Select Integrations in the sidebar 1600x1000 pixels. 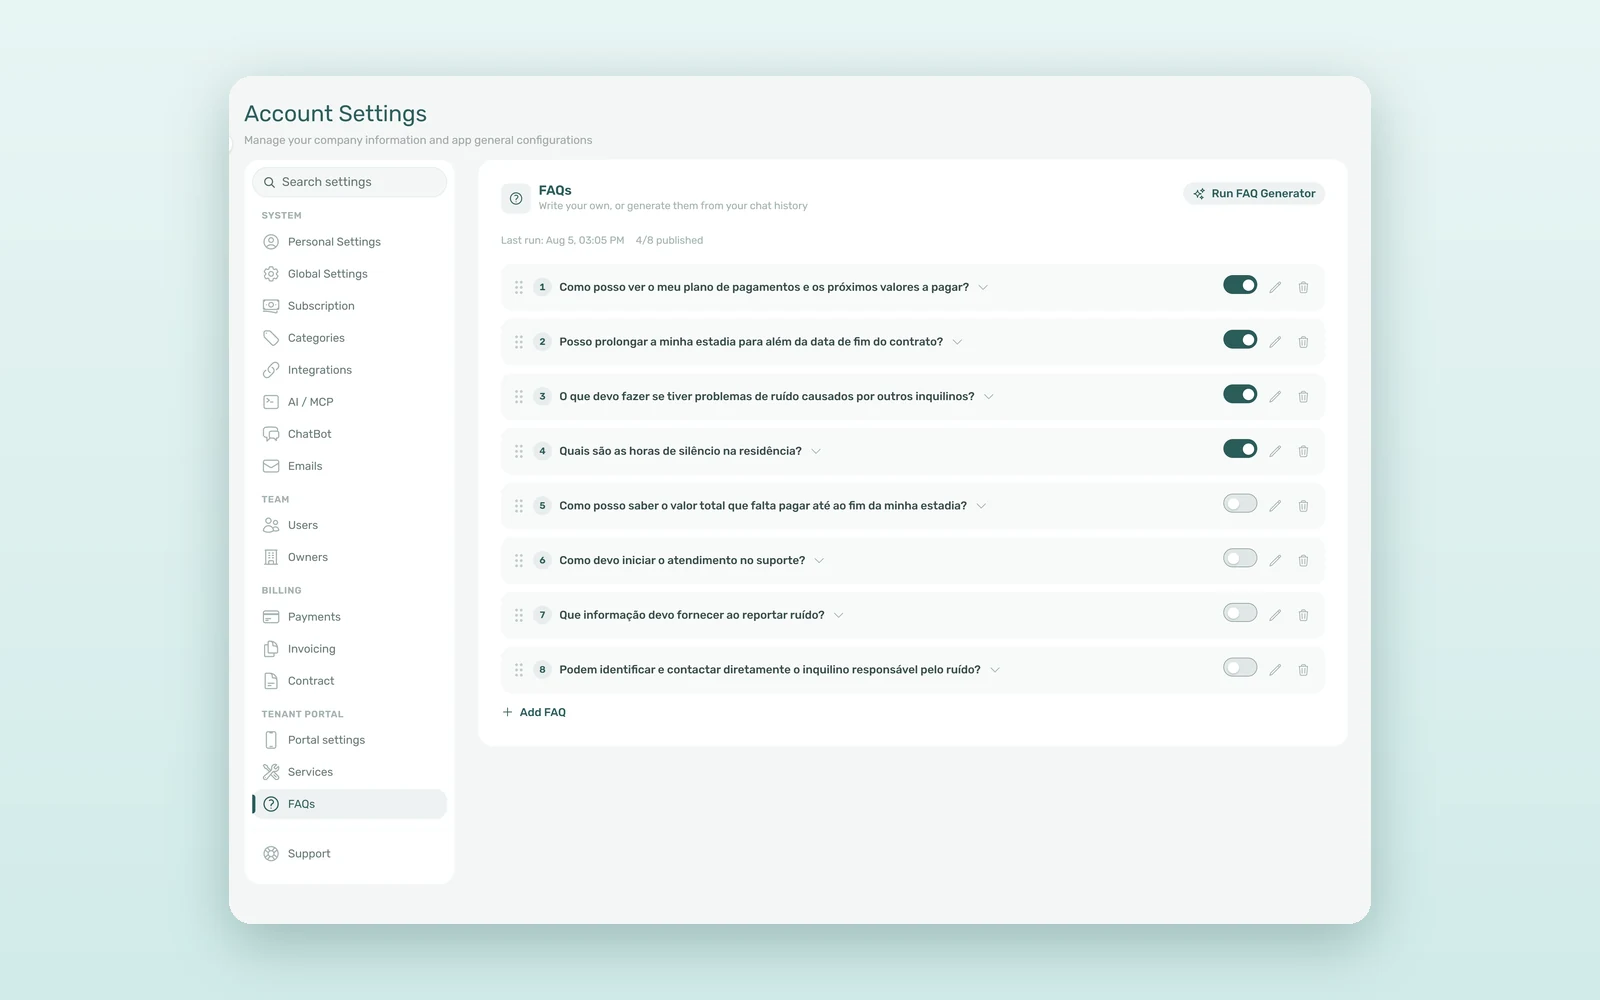pyautogui.click(x=349, y=370)
